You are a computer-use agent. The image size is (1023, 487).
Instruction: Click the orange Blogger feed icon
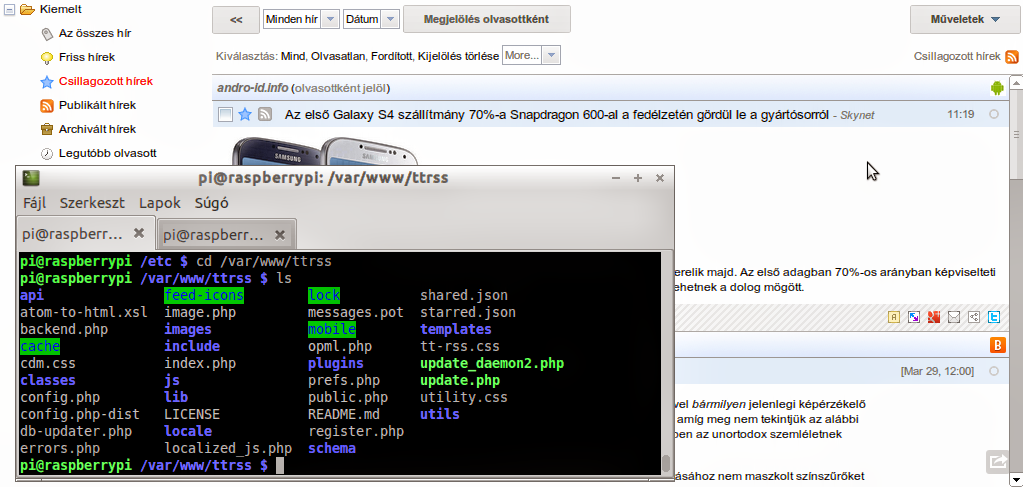(998, 346)
